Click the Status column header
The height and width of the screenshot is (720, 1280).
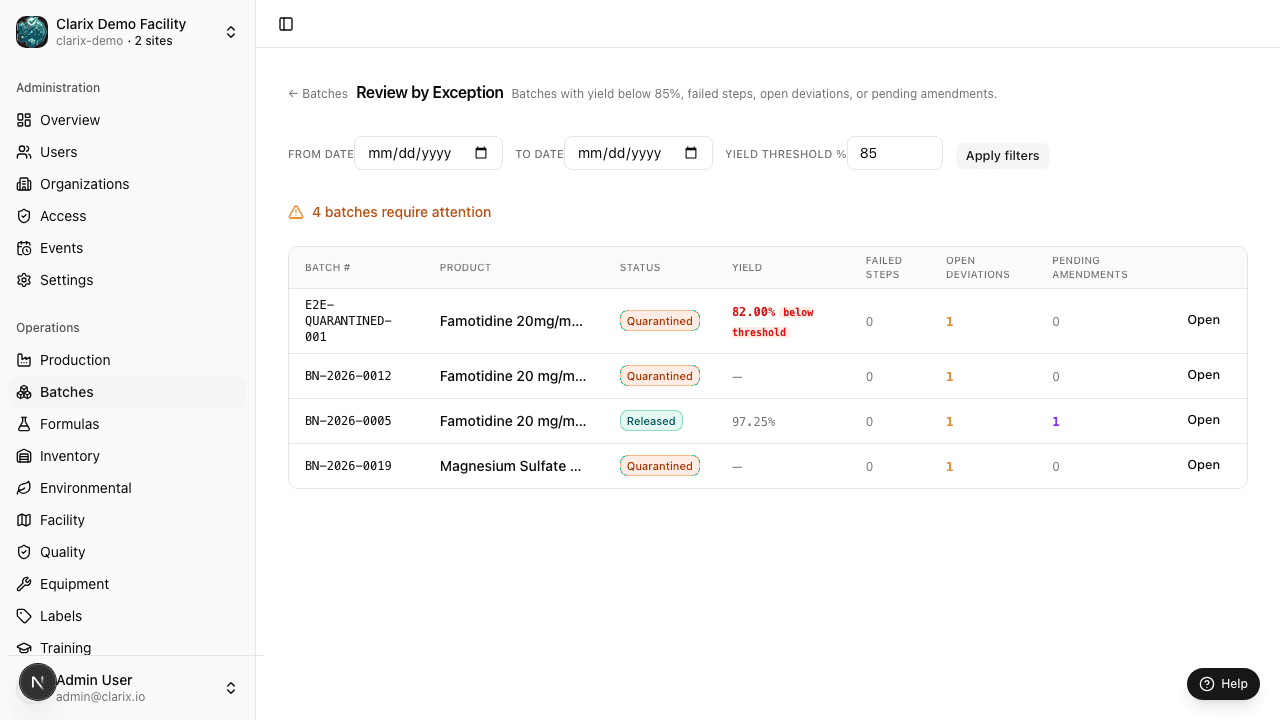coord(640,268)
